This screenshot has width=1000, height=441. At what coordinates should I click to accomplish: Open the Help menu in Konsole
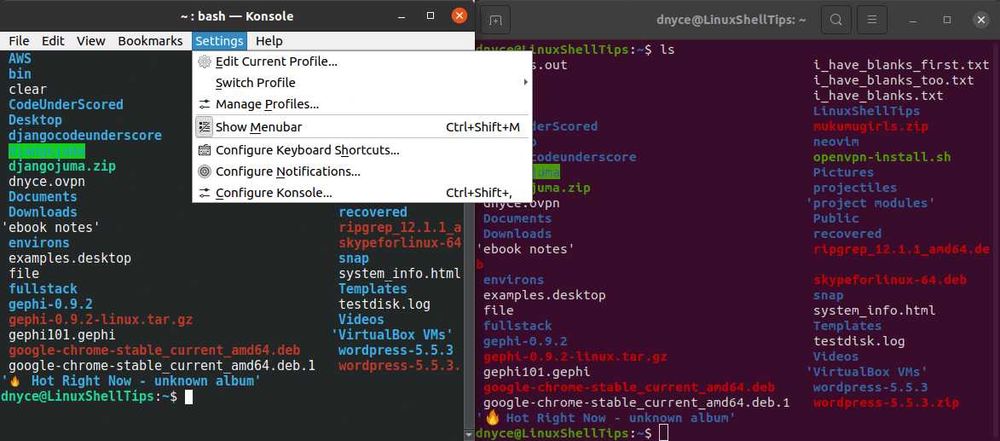click(x=268, y=41)
